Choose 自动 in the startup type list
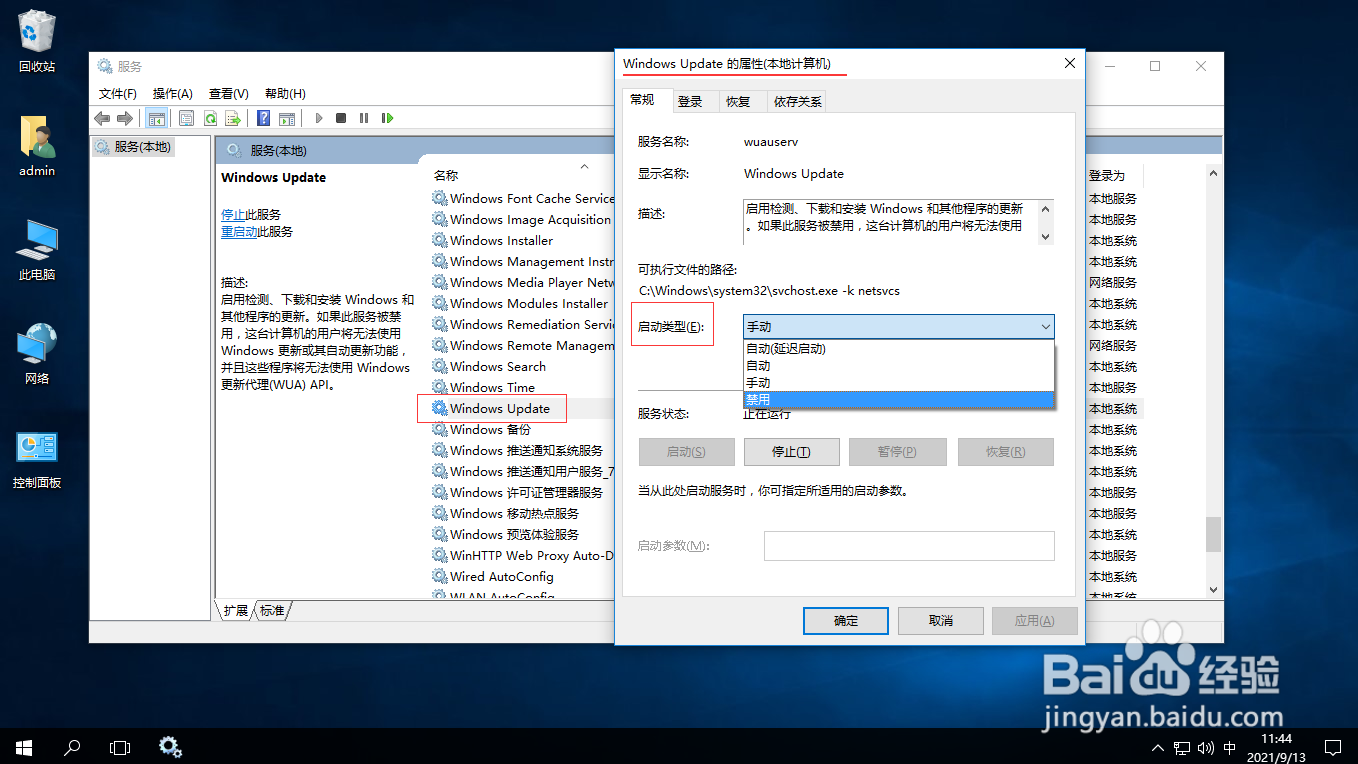The width and height of the screenshot is (1358, 764). [x=898, y=366]
